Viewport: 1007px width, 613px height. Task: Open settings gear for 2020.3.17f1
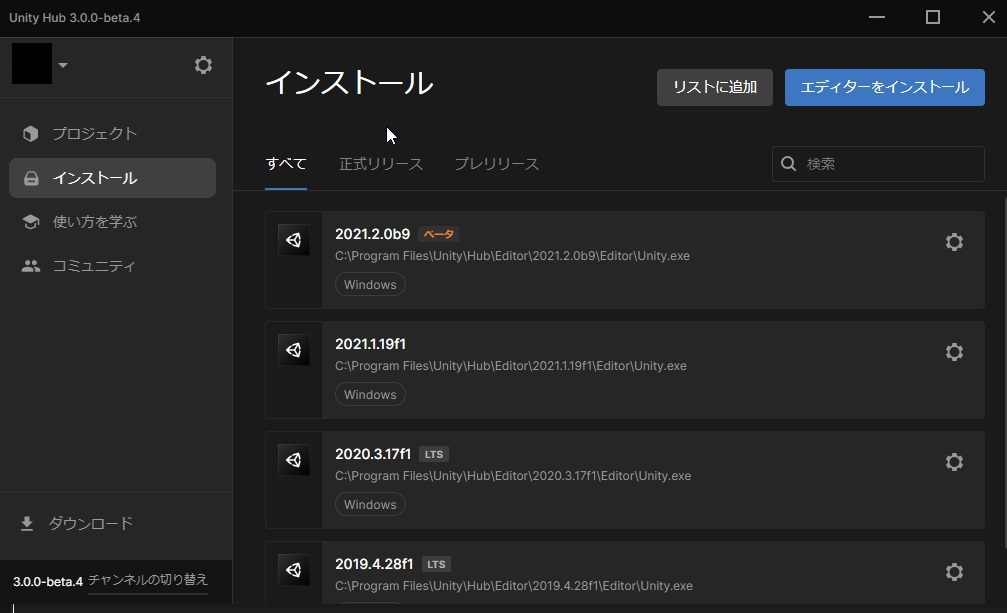click(954, 462)
